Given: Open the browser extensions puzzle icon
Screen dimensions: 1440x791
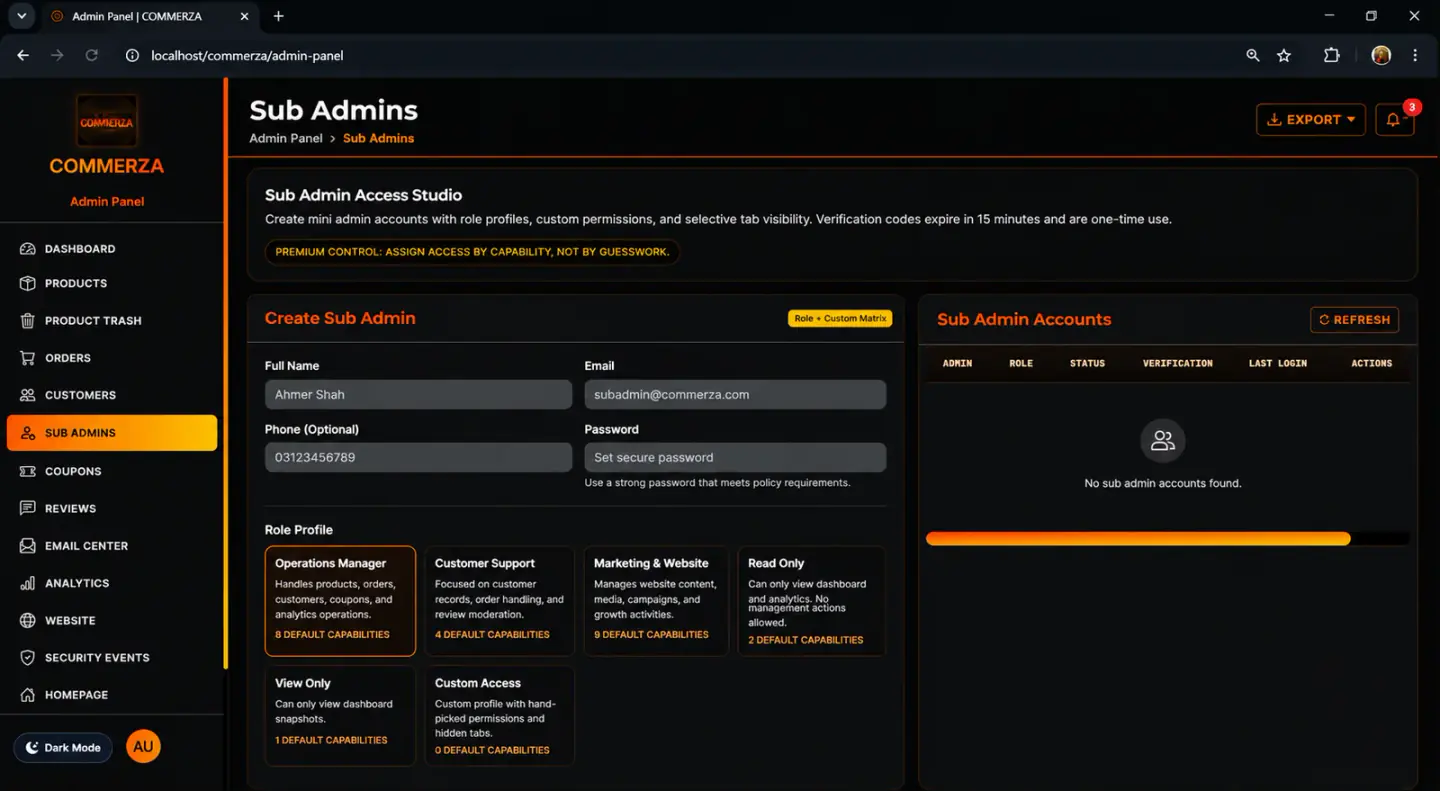Looking at the screenshot, I should click(1332, 56).
